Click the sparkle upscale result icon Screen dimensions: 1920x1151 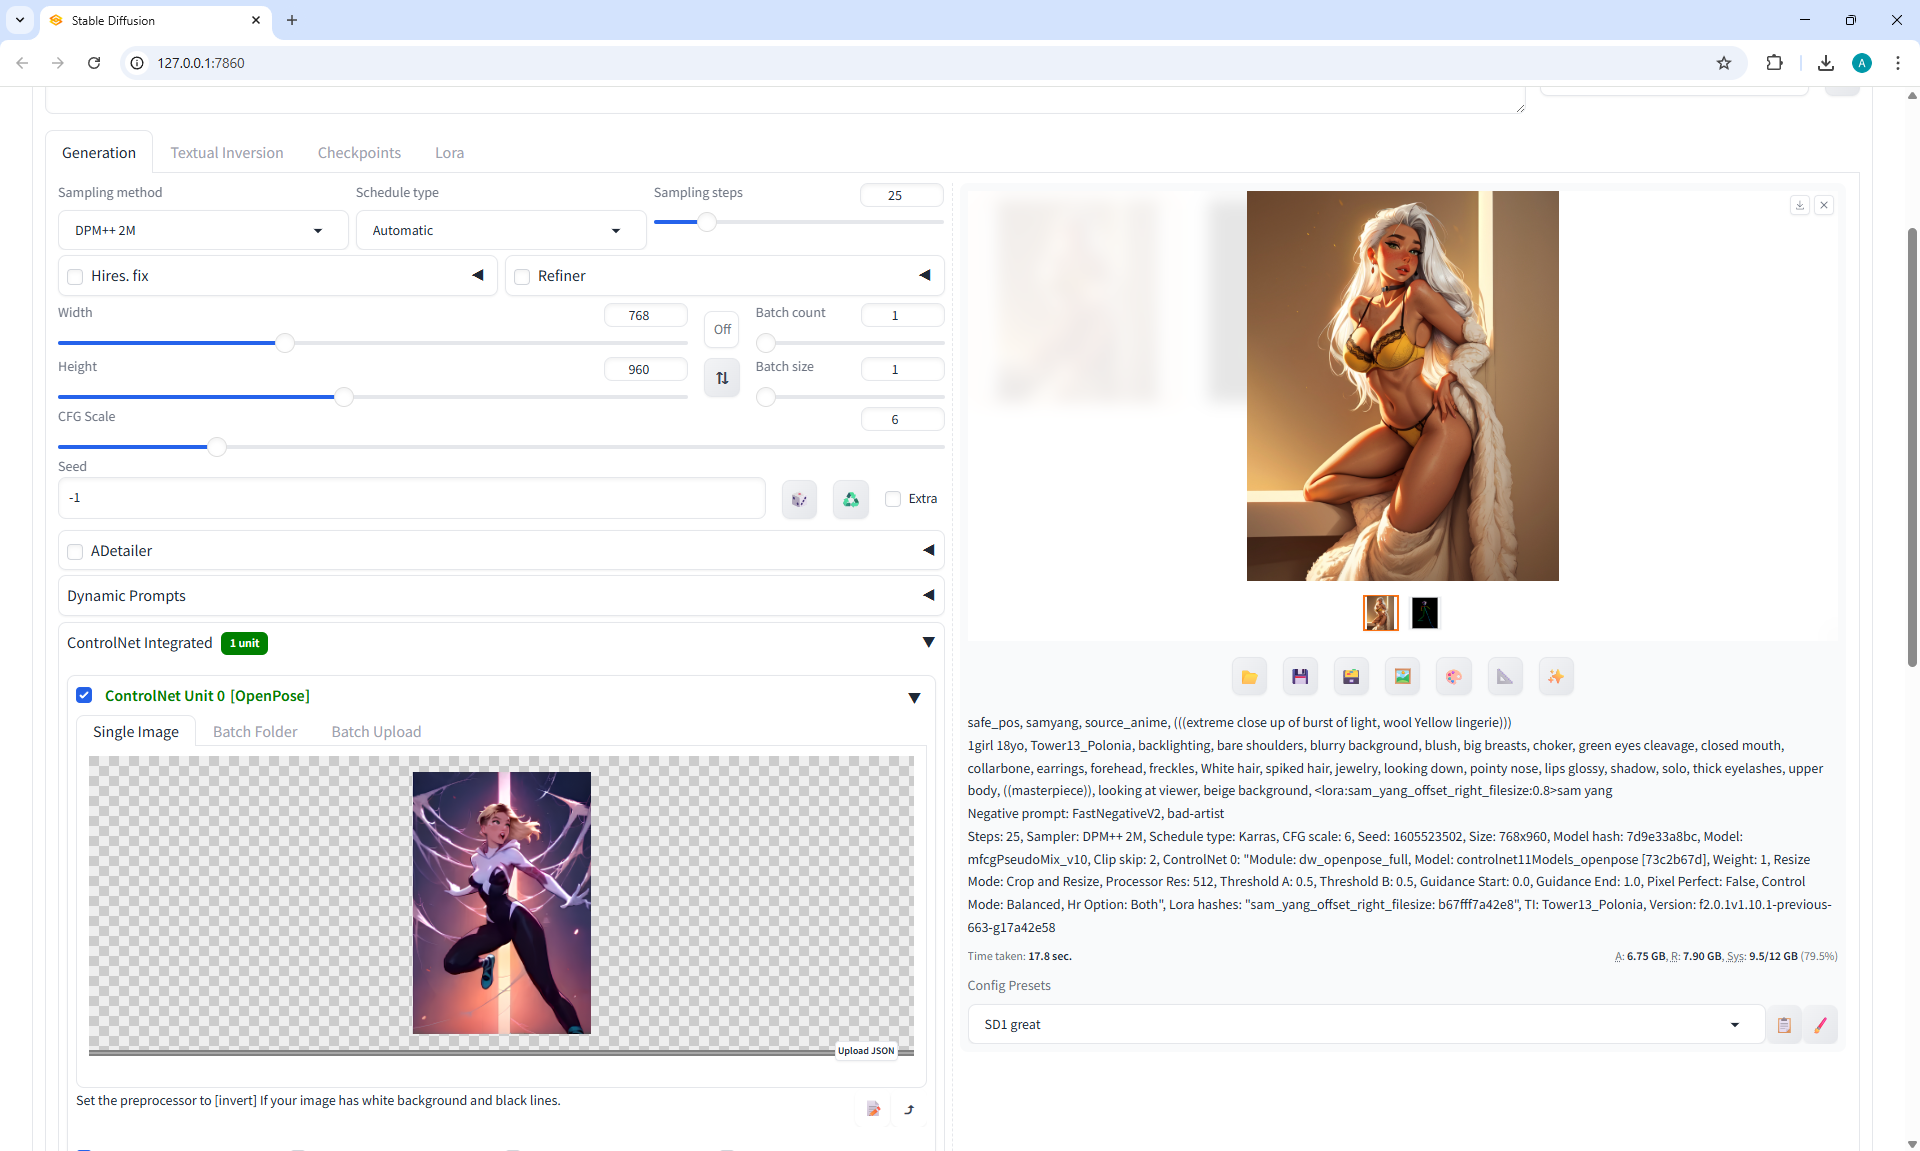[x=1555, y=677]
